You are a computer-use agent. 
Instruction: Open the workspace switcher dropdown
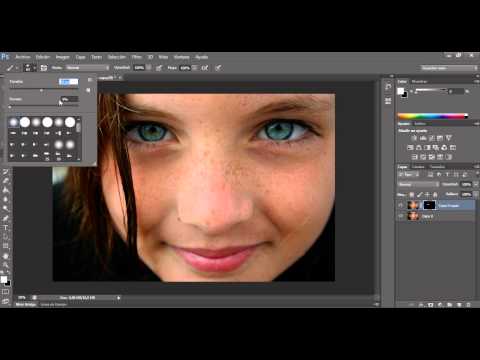click(x=449, y=68)
